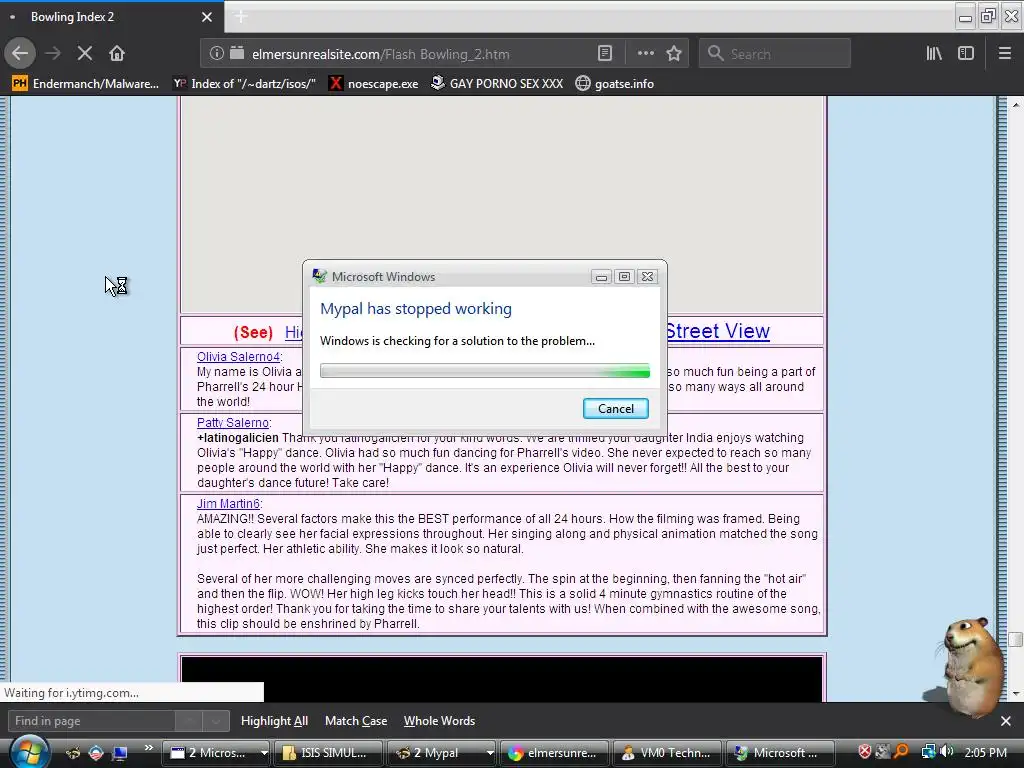Toggle Match Case in find bar

coord(356,721)
